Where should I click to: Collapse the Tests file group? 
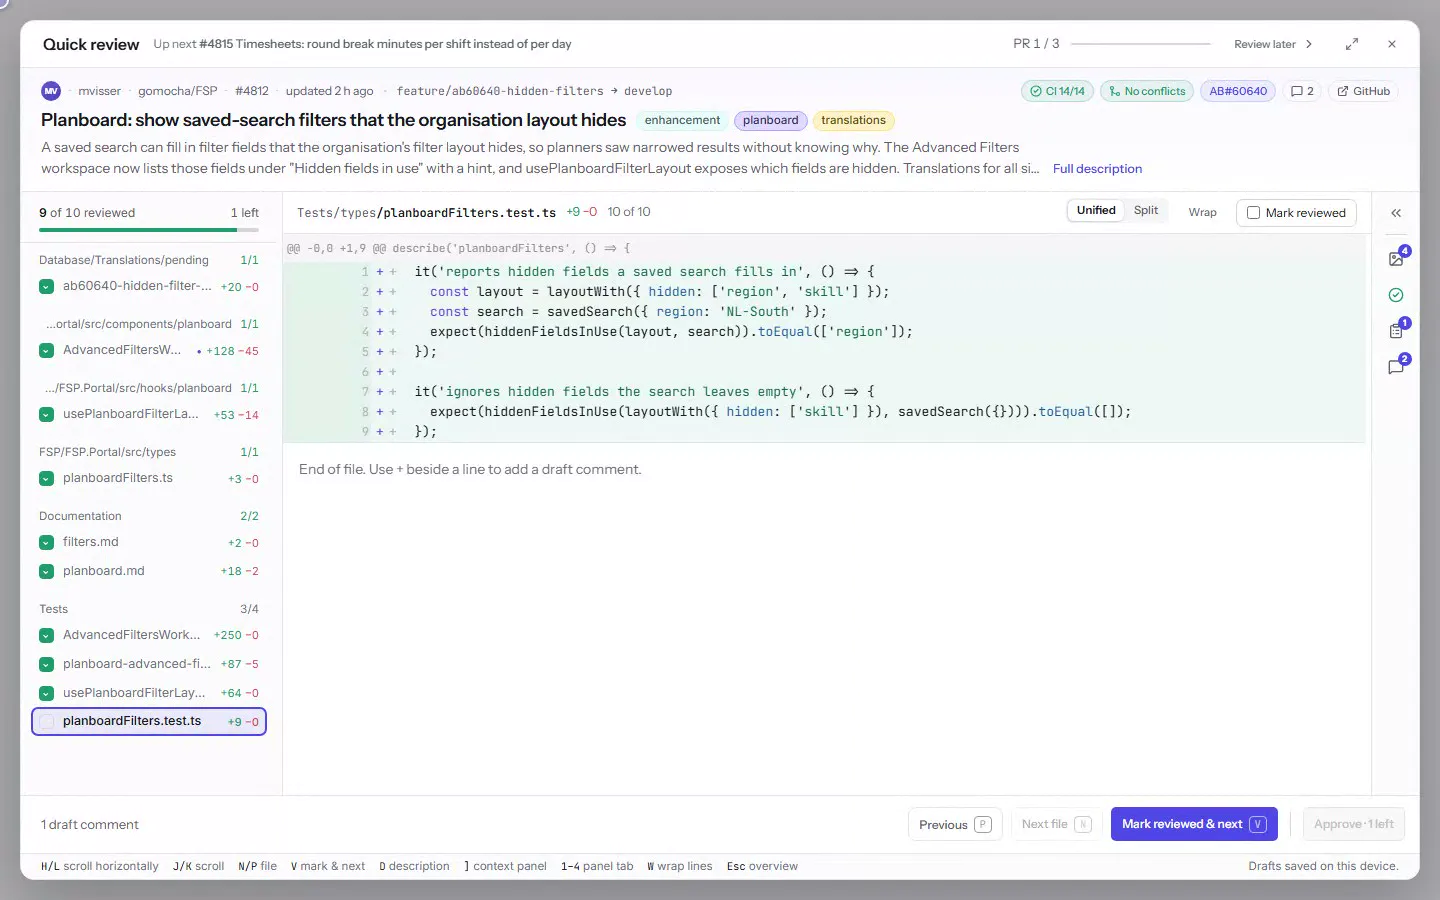point(148,609)
